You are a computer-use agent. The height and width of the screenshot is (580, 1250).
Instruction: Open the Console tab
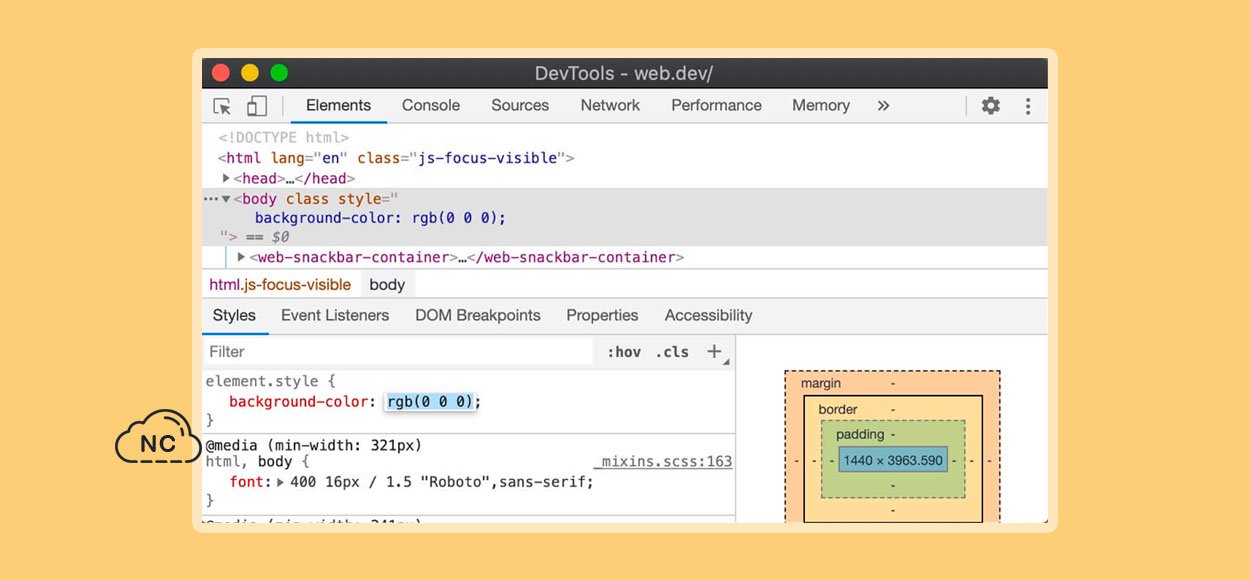click(x=431, y=106)
